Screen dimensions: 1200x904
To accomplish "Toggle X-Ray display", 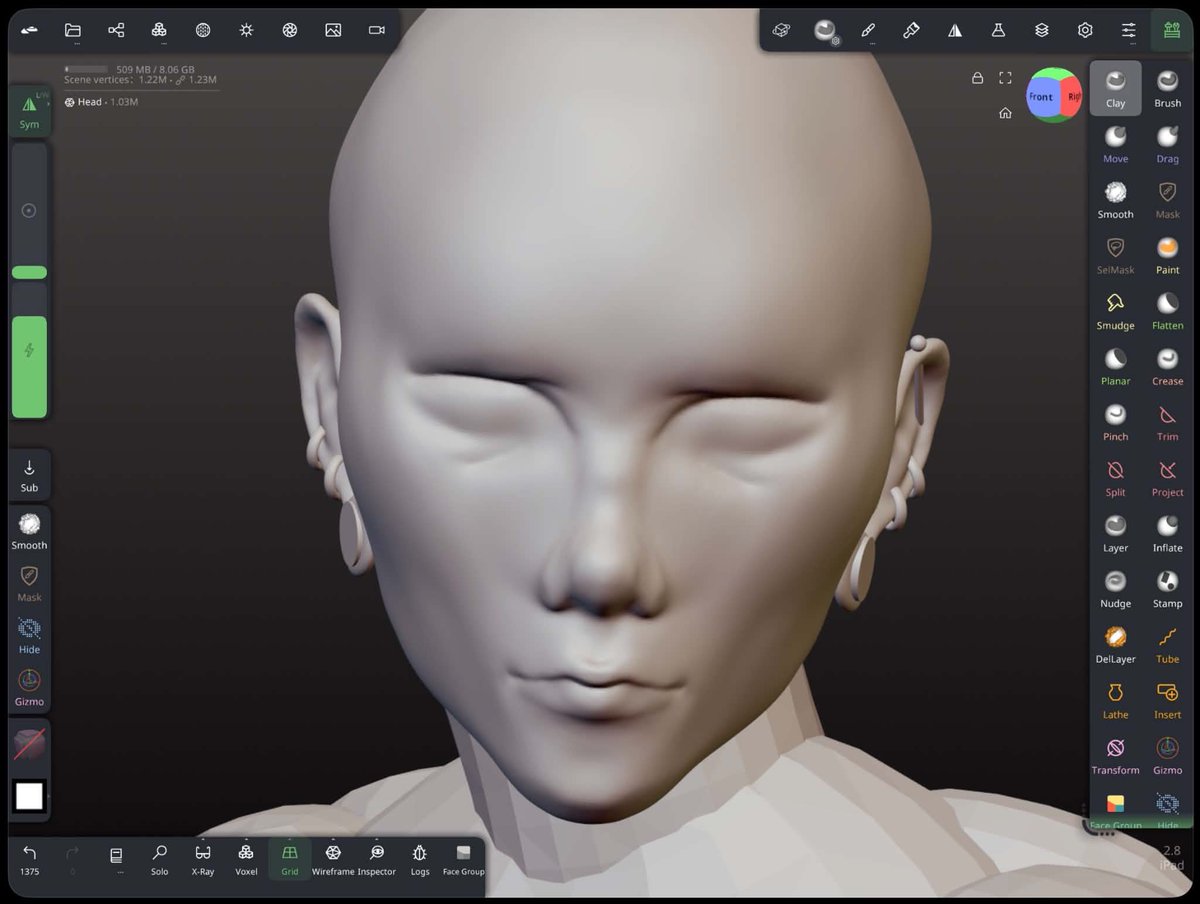I will tap(203, 860).
